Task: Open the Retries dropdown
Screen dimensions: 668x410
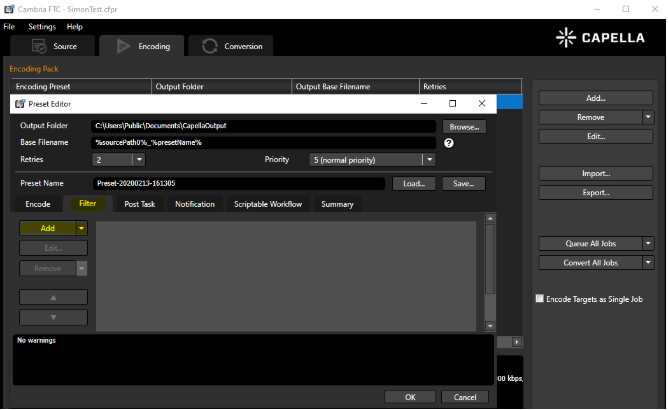Action: (139, 160)
